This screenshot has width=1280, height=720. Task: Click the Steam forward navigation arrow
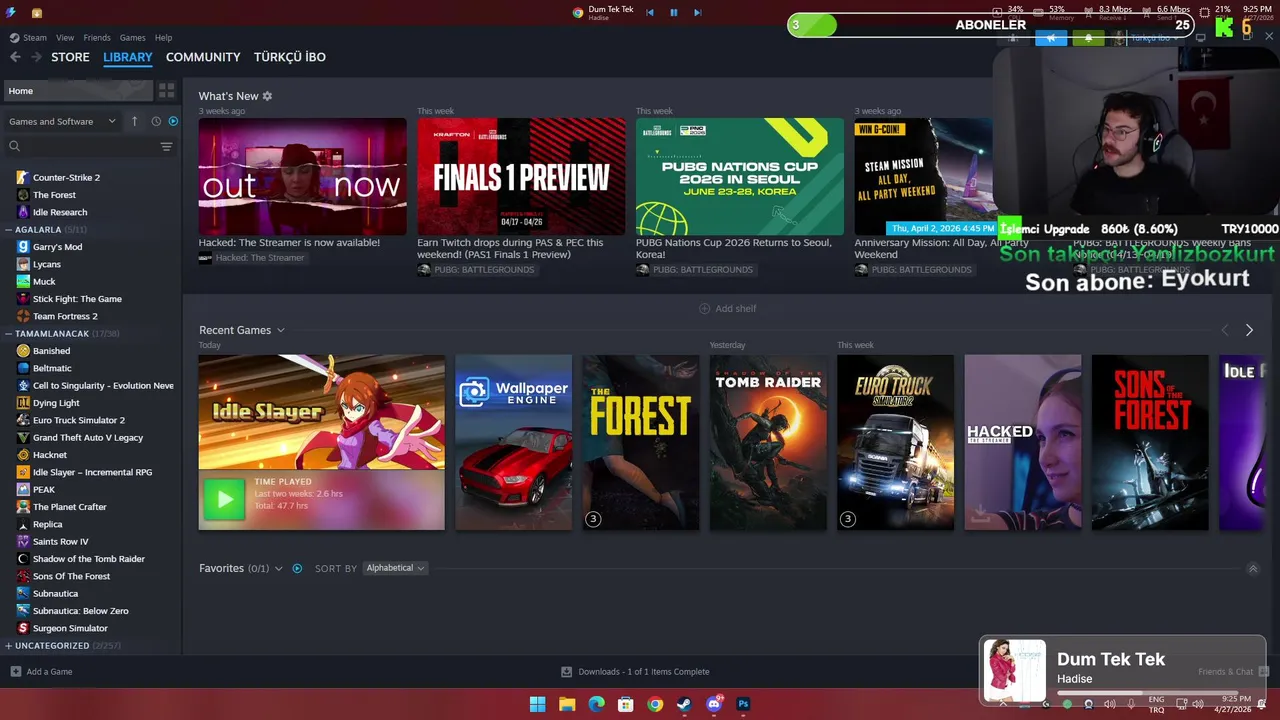(x=36, y=57)
